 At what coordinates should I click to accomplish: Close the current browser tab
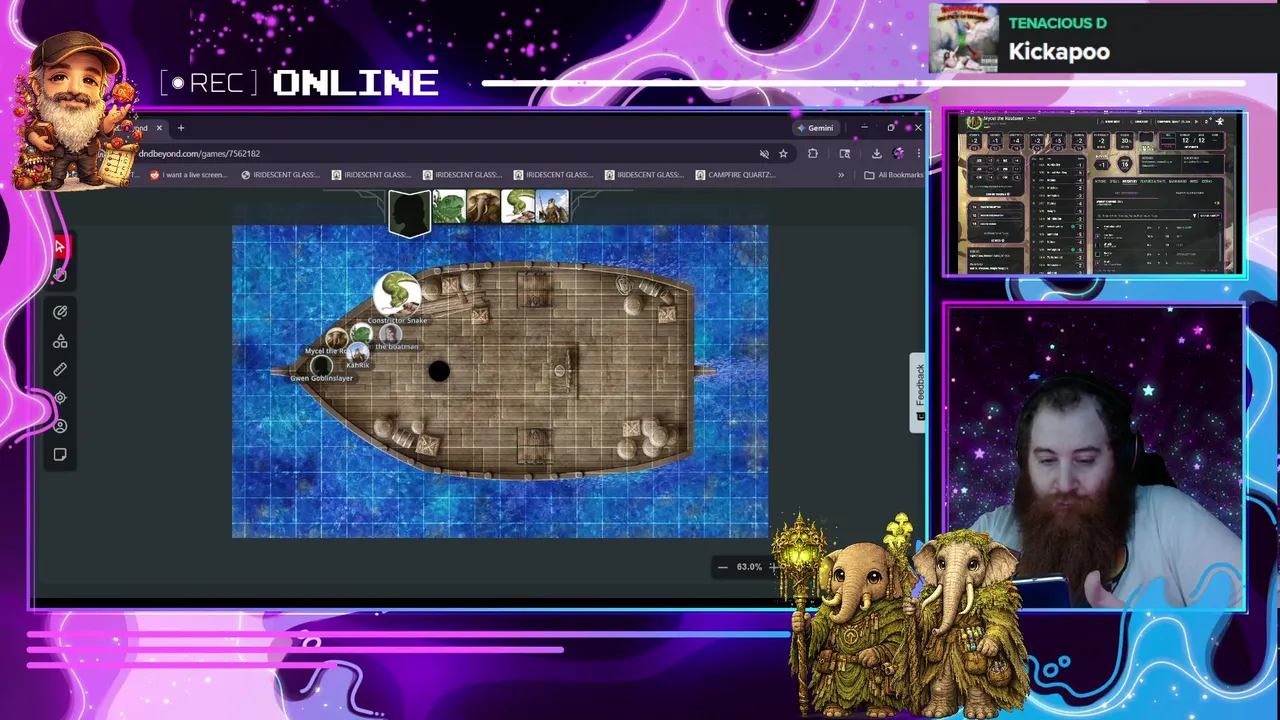coord(158,128)
